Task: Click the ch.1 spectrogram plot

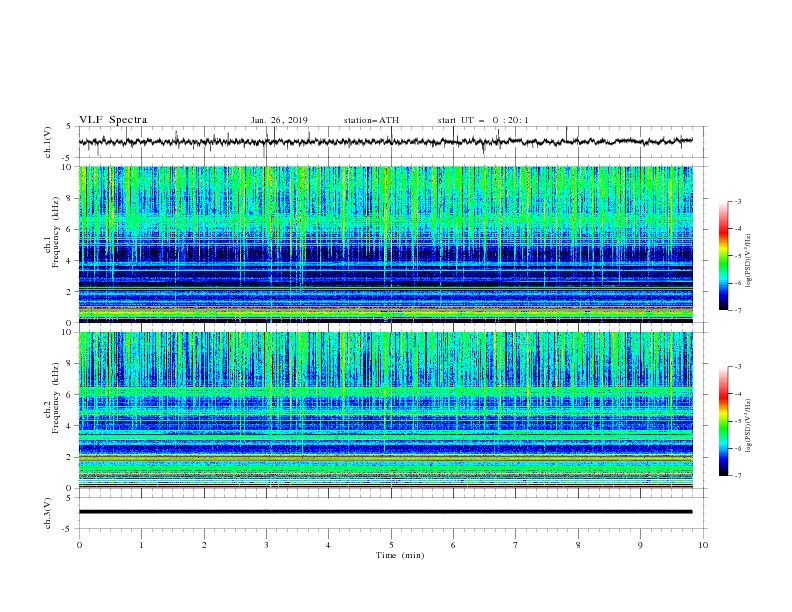Action: point(385,244)
